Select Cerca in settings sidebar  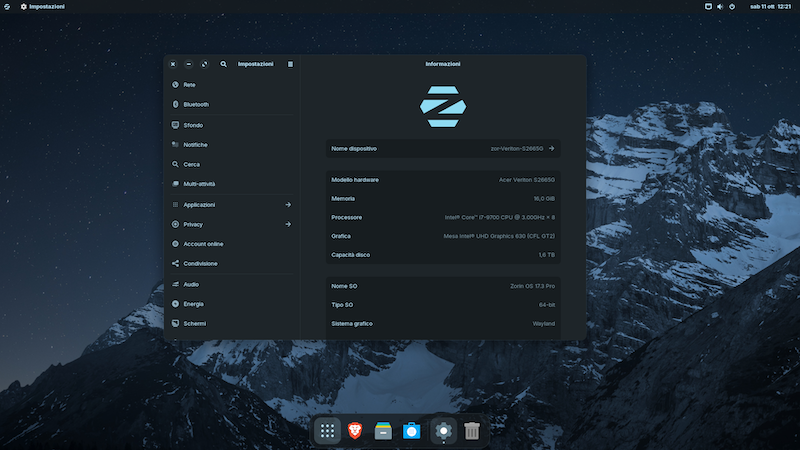[x=232, y=164]
